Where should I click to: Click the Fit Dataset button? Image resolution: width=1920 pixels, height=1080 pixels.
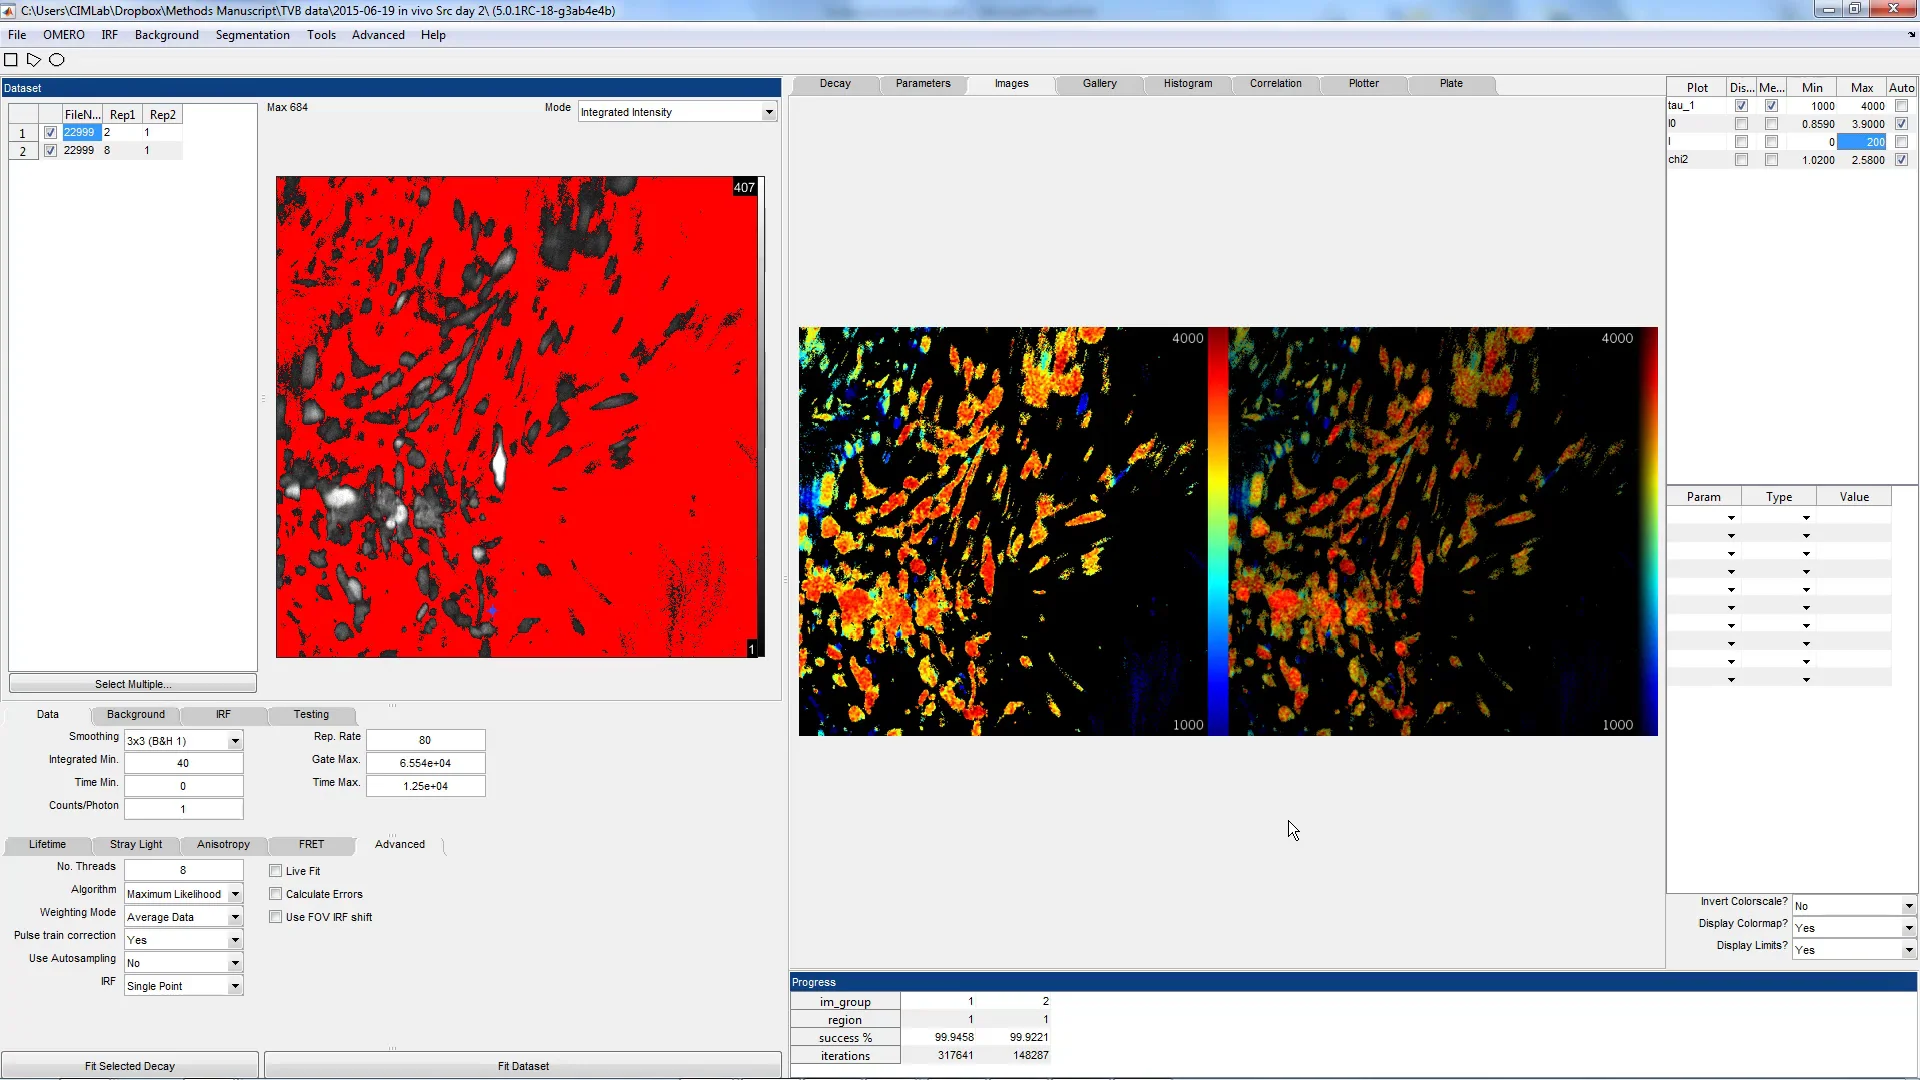[522, 1066]
